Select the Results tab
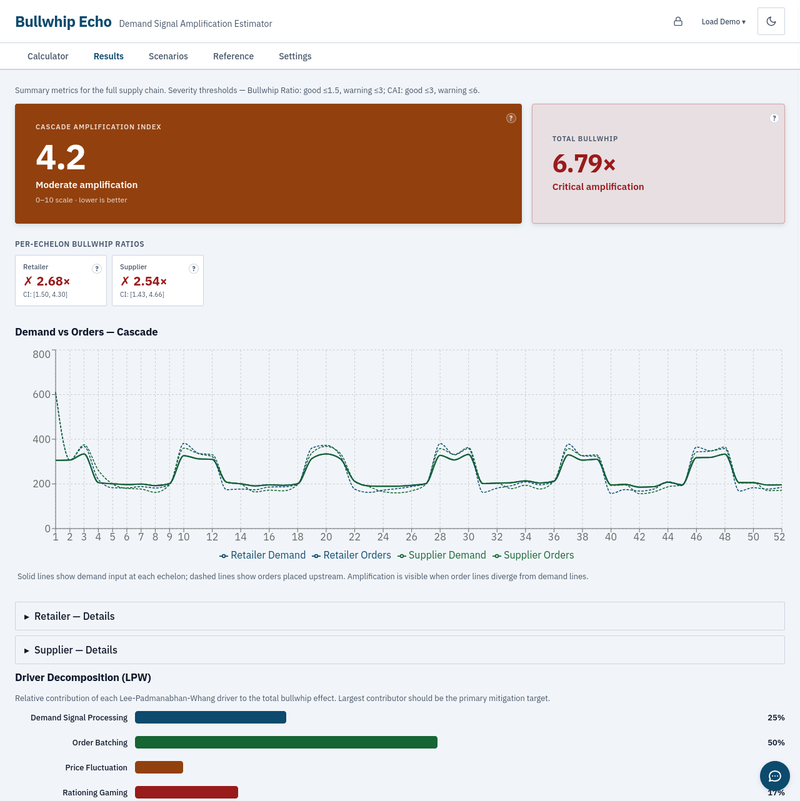The width and height of the screenshot is (800, 801). tap(108, 56)
